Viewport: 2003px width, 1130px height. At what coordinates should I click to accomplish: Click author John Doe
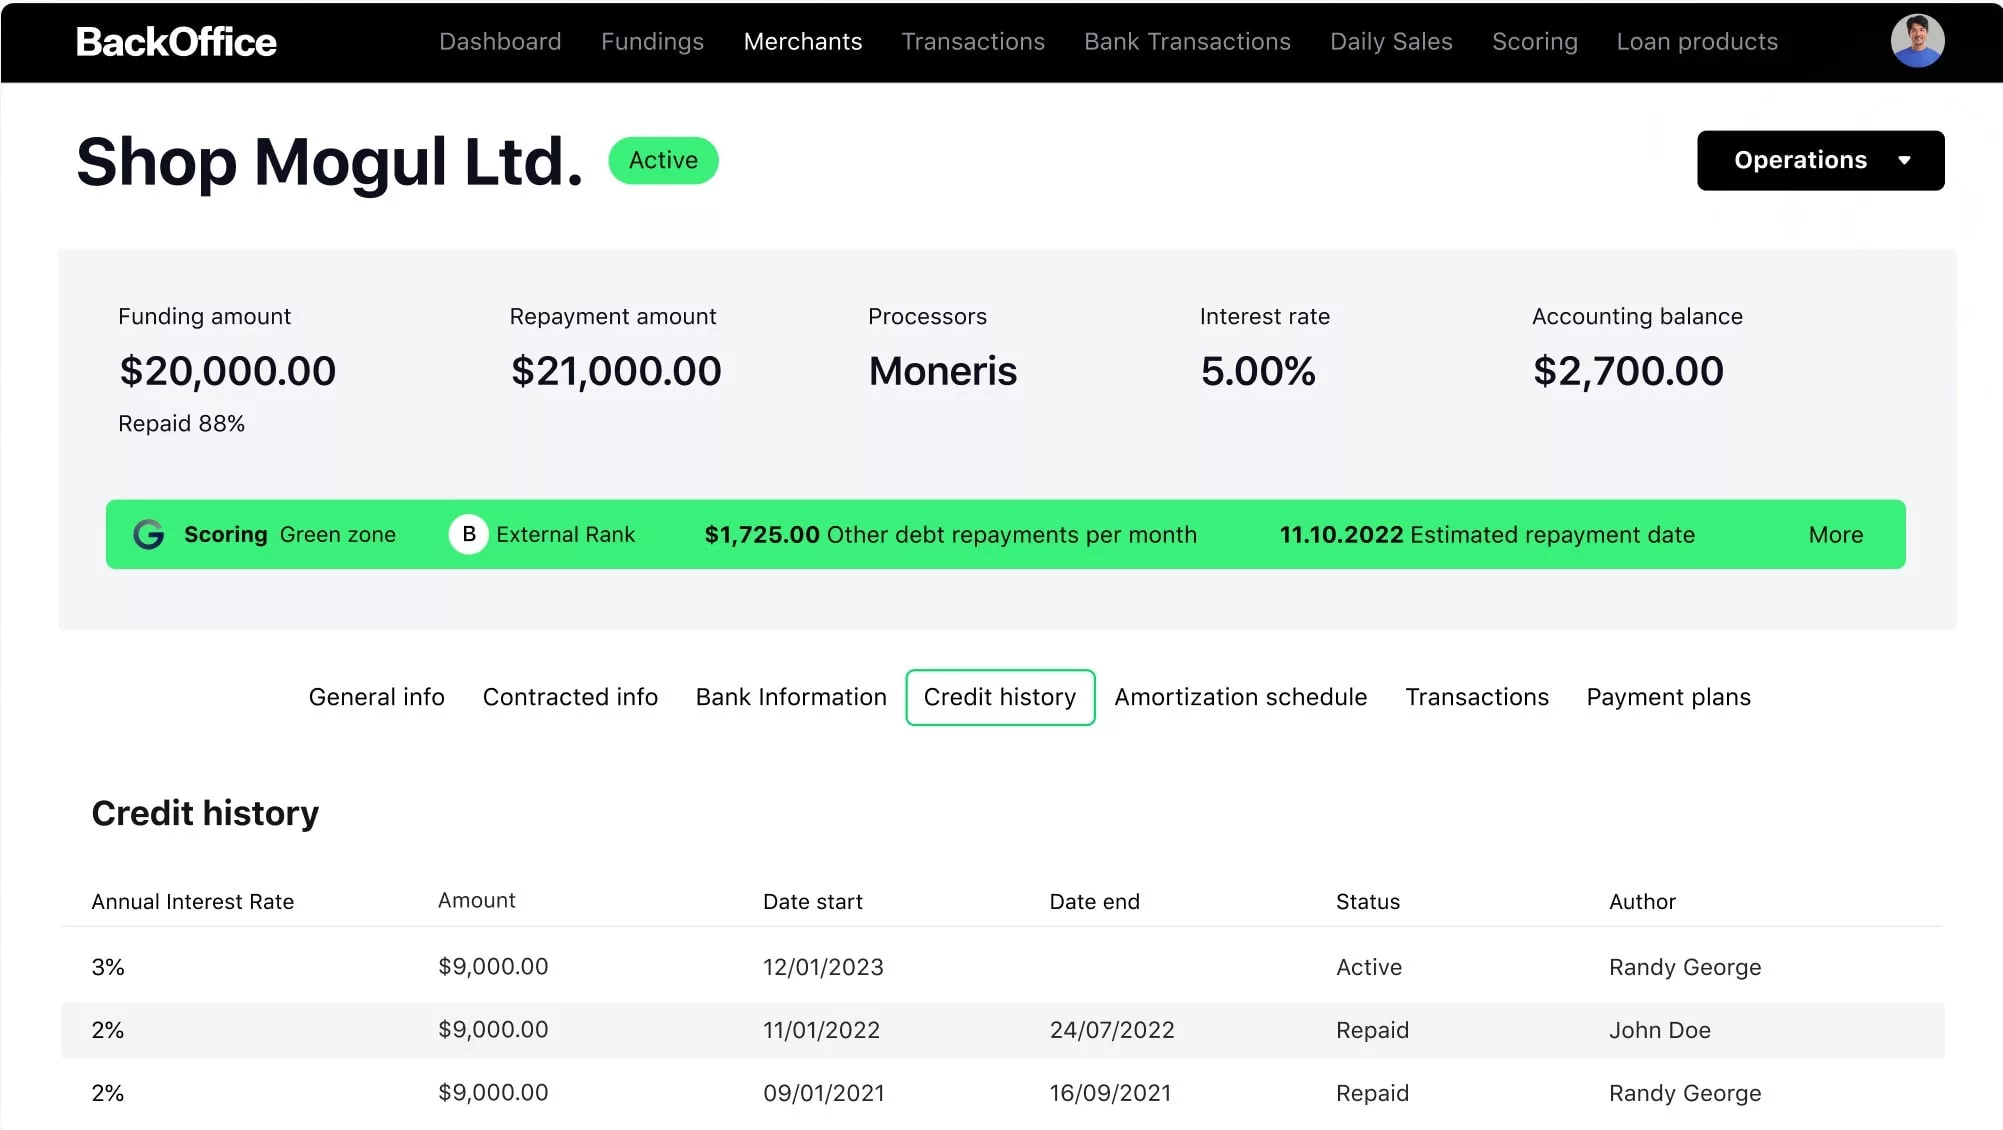tap(1659, 1030)
